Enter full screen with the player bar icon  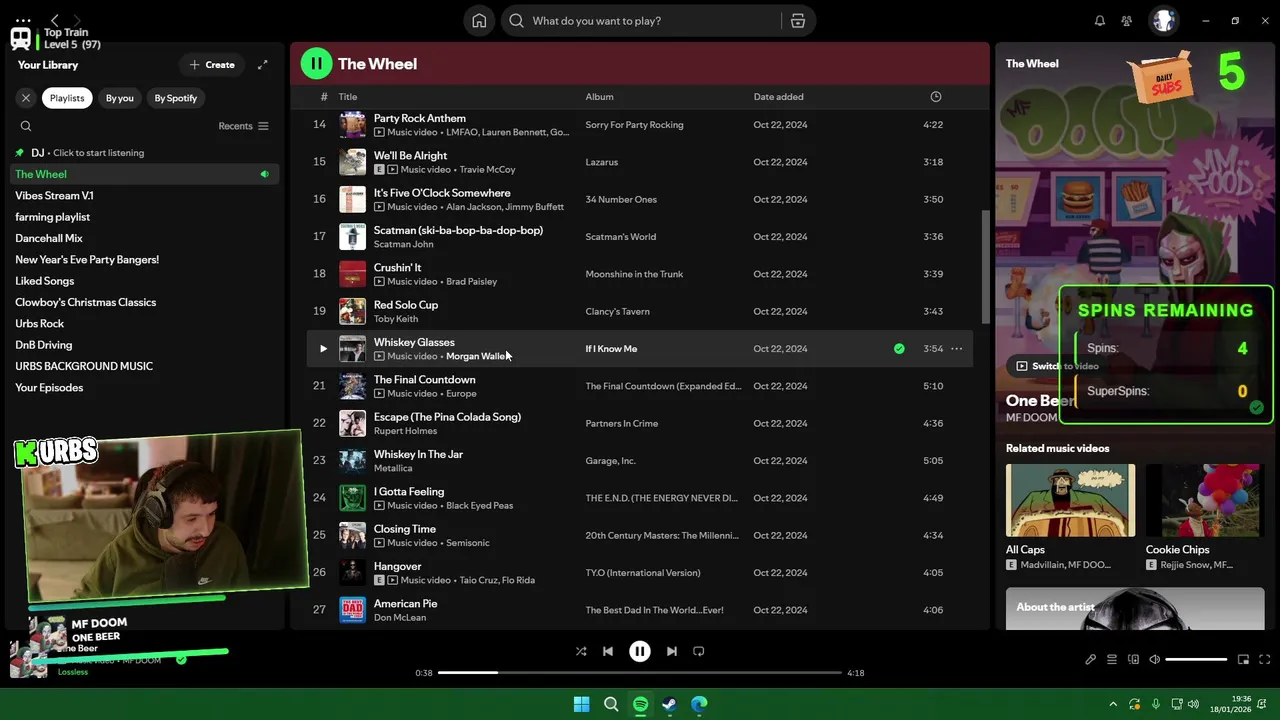(x=1265, y=660)
